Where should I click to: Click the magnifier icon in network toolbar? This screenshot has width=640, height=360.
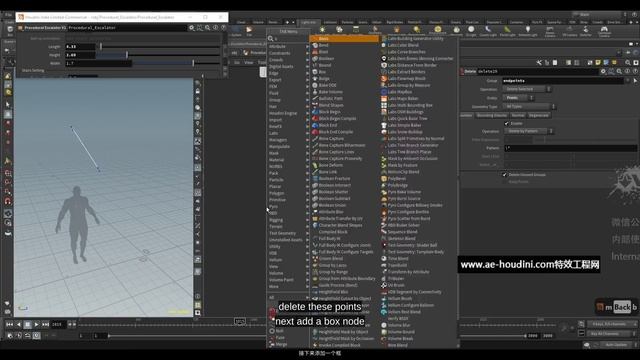(628, 63)
